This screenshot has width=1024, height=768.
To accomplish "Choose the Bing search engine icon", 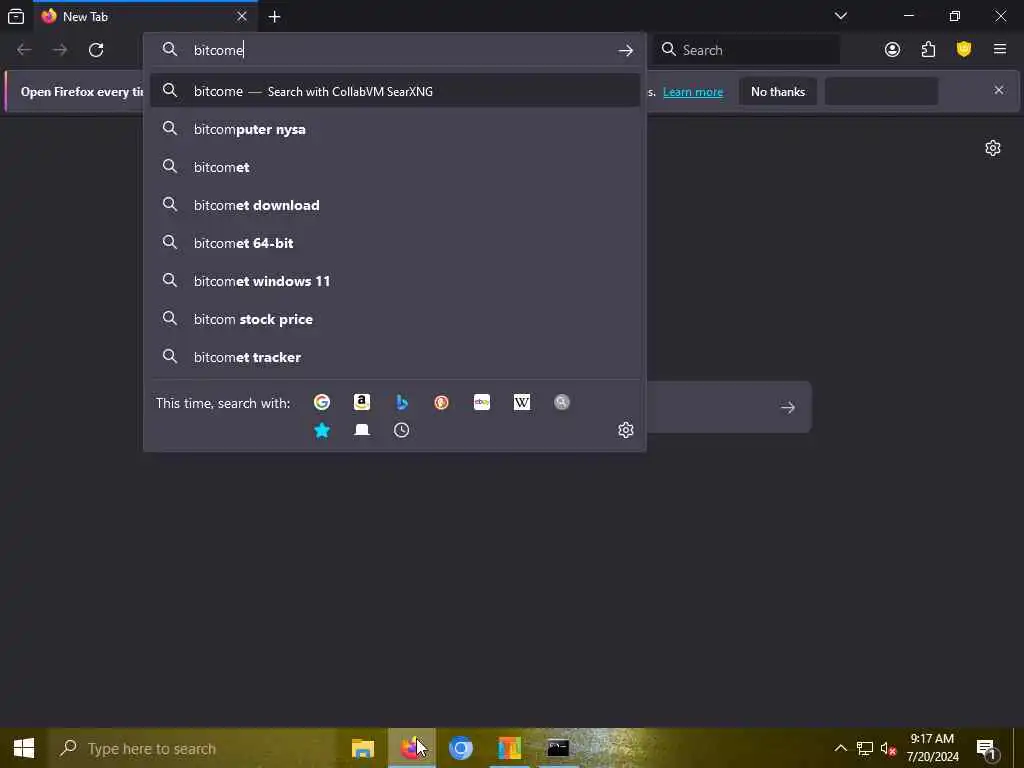I will pos(402,402).
